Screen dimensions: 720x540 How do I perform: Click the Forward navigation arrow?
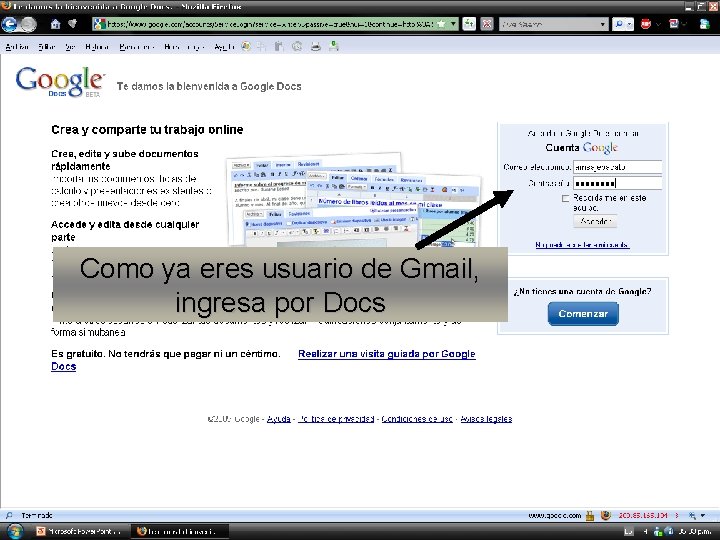pyautogui.click(x=28, y=24)
